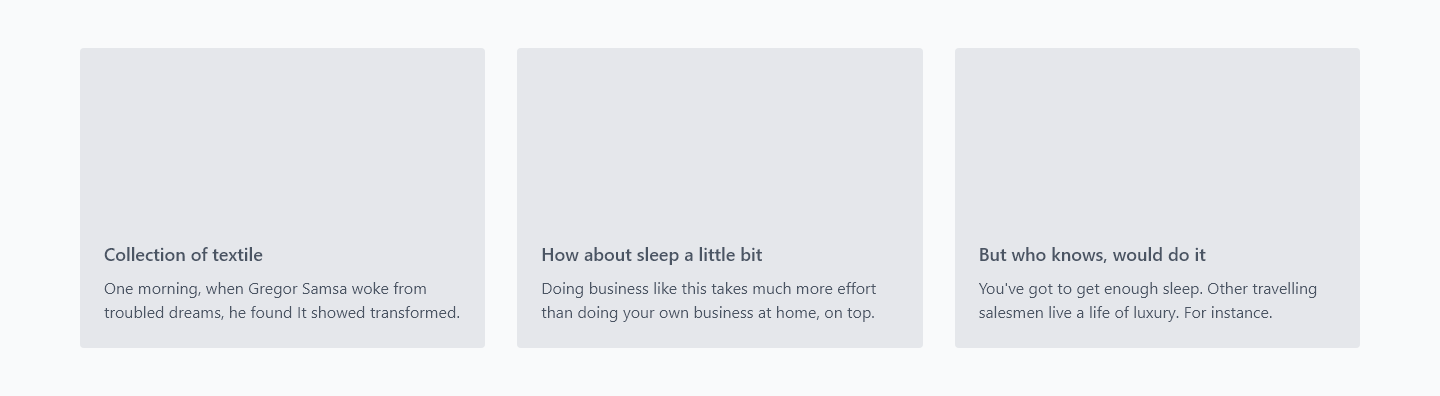
Task: Click the line starting 'One morning, when Gregor'
Action: tap(265, 289)
